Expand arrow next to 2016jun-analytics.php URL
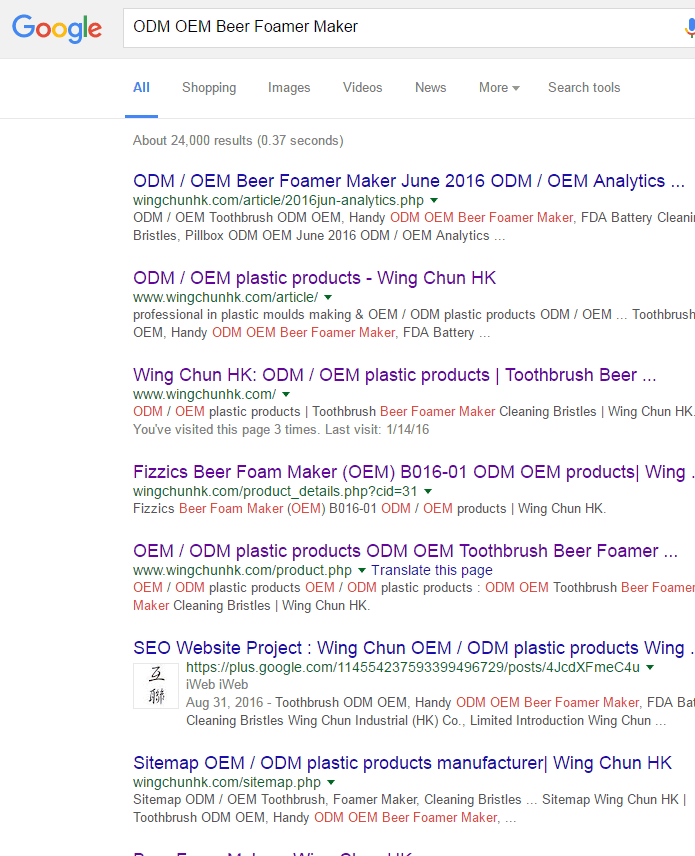This screenshot has width=695, height=856. coord(434,200)
